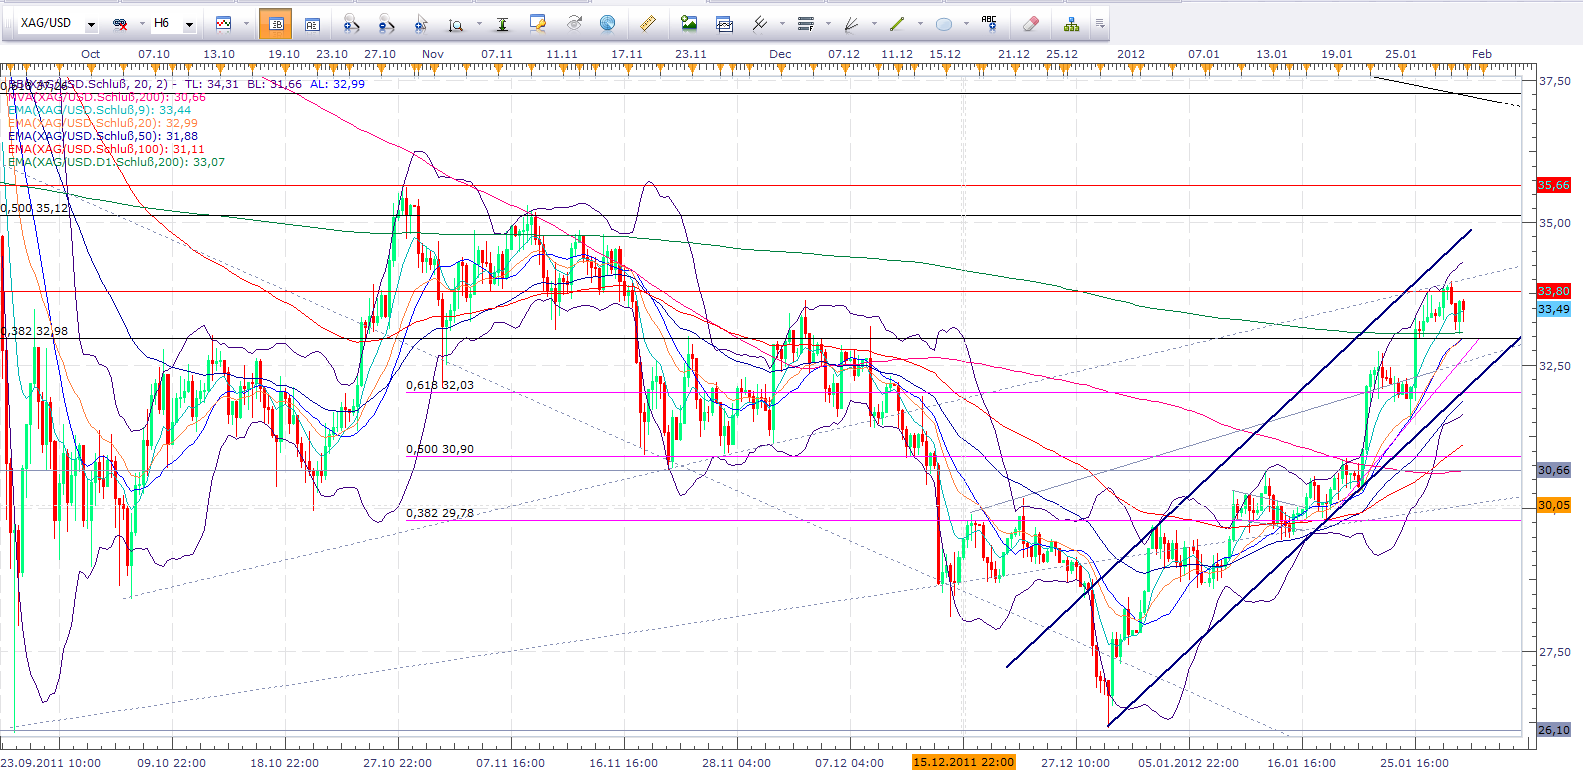The width and height of the screenshot is (1594, 772).
Task: Click the zoom in magnifier
Action: point(350,23)
